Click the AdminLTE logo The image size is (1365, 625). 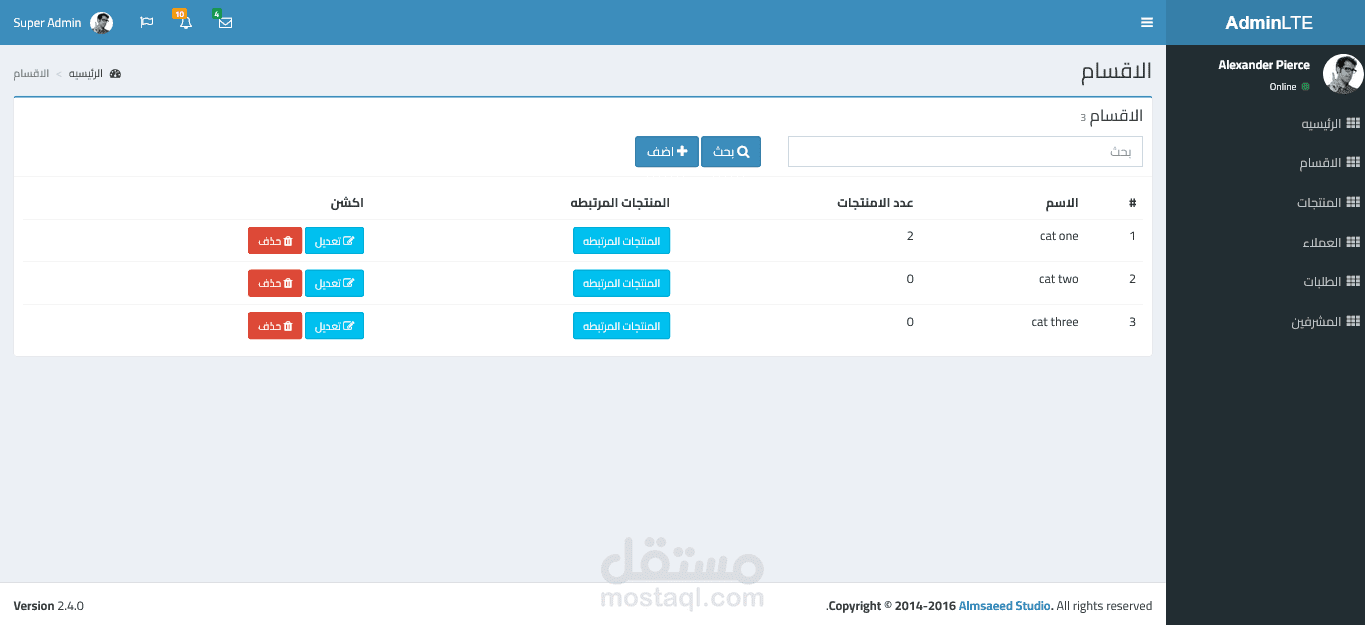[x=1269, y=23]
